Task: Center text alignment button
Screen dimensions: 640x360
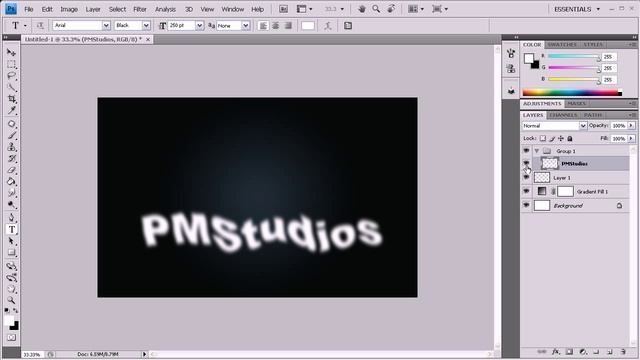Action: (276, 26)
